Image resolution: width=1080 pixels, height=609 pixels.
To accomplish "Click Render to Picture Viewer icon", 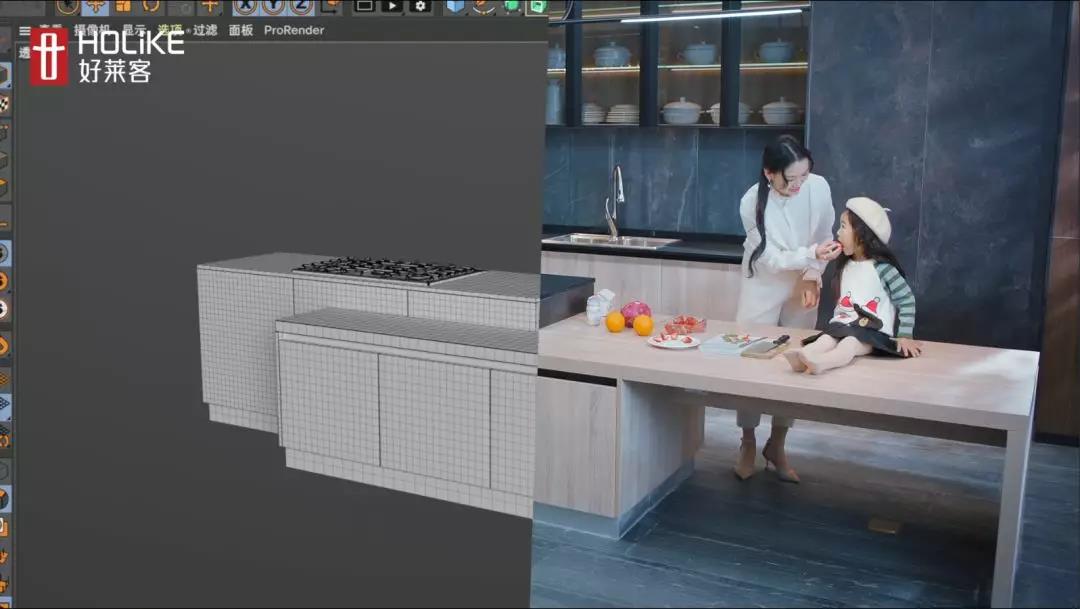I will pos(392,6).
